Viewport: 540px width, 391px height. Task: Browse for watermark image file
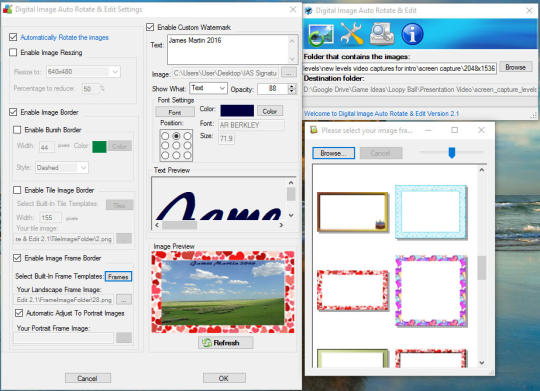pos(289,73)
